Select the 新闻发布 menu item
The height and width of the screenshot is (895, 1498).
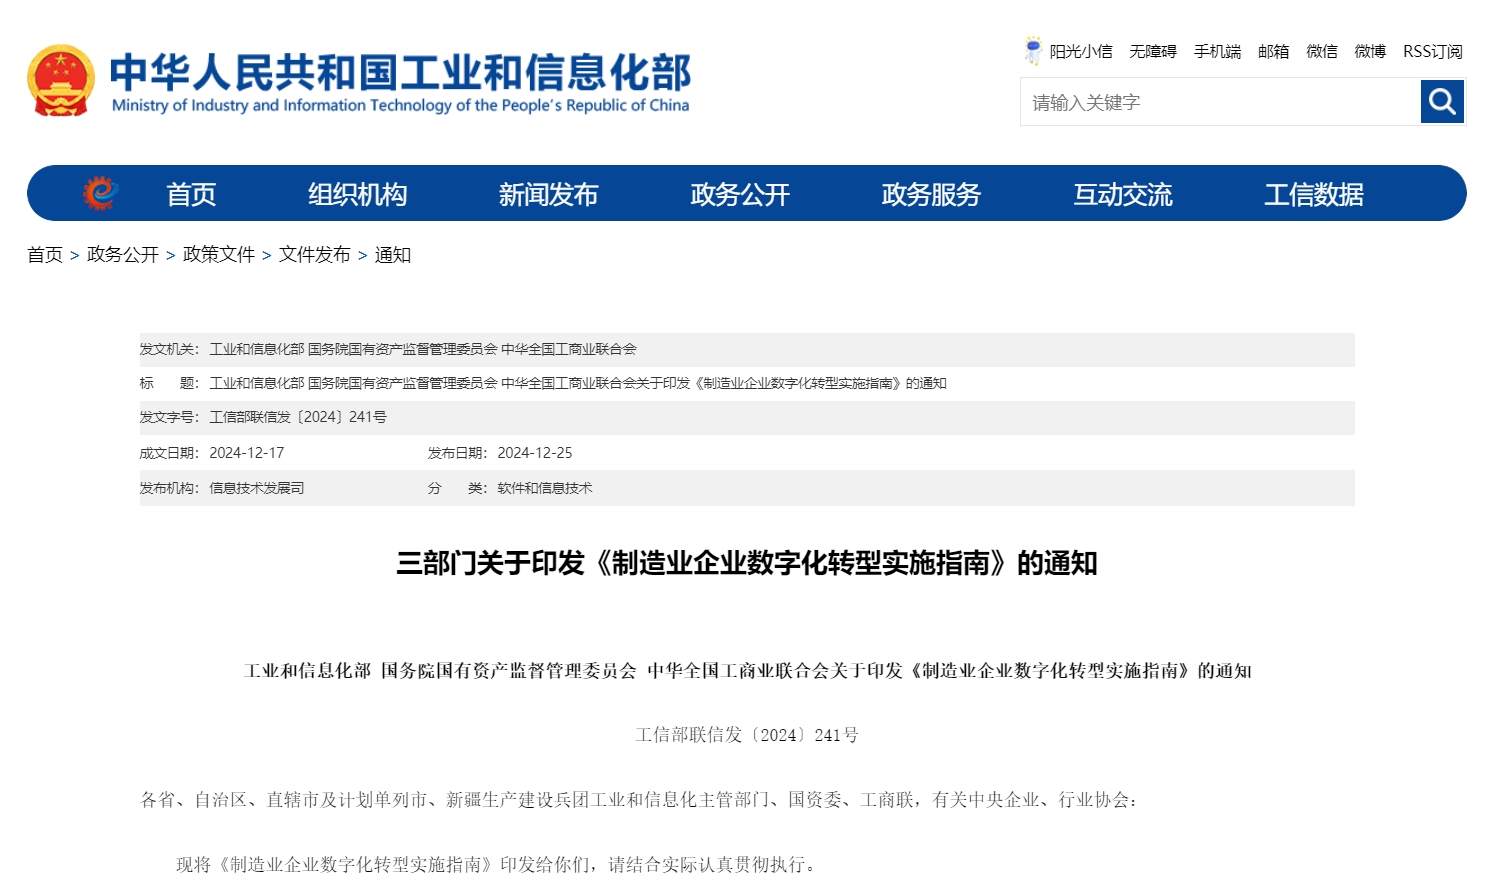click(548, 194)
